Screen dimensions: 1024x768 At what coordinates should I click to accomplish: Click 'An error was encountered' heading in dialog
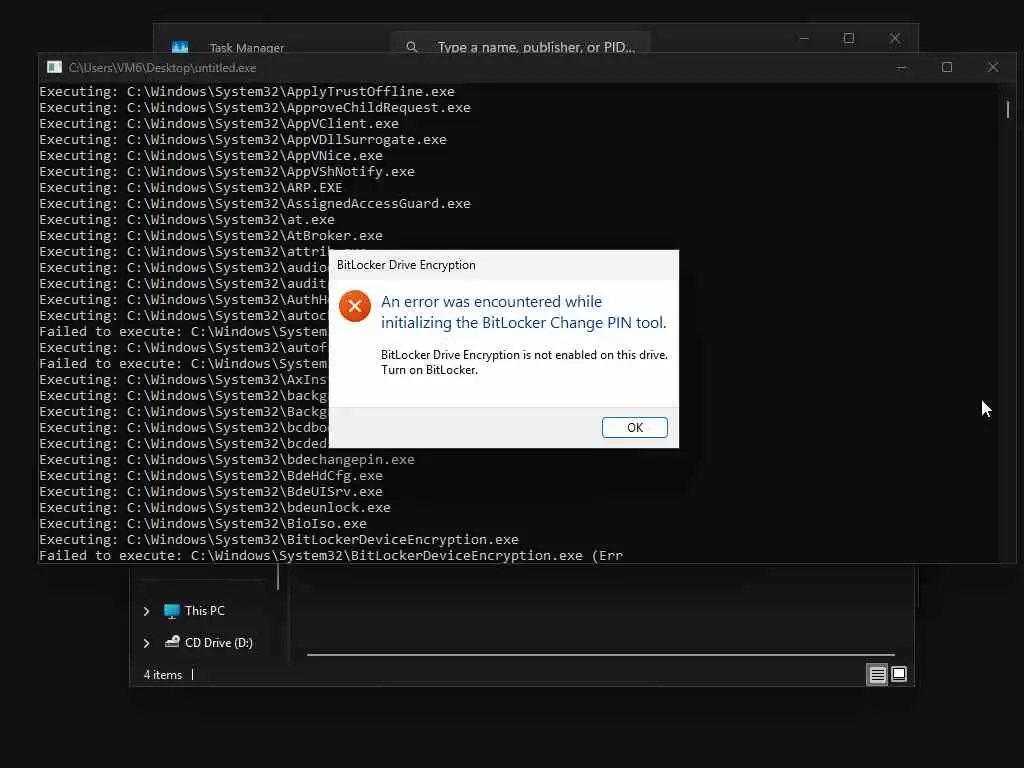click(x=524, y=312)
